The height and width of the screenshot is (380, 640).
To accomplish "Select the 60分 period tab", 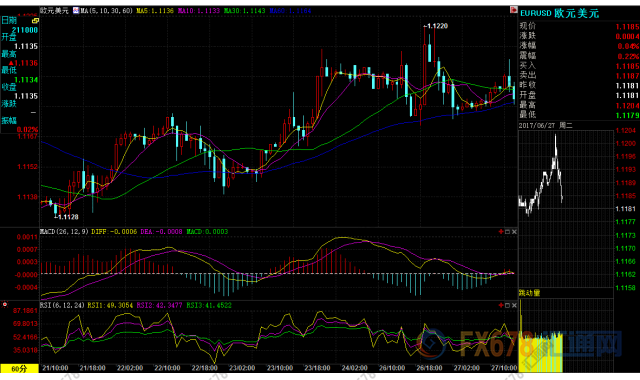I will click(x=19, y=369).
